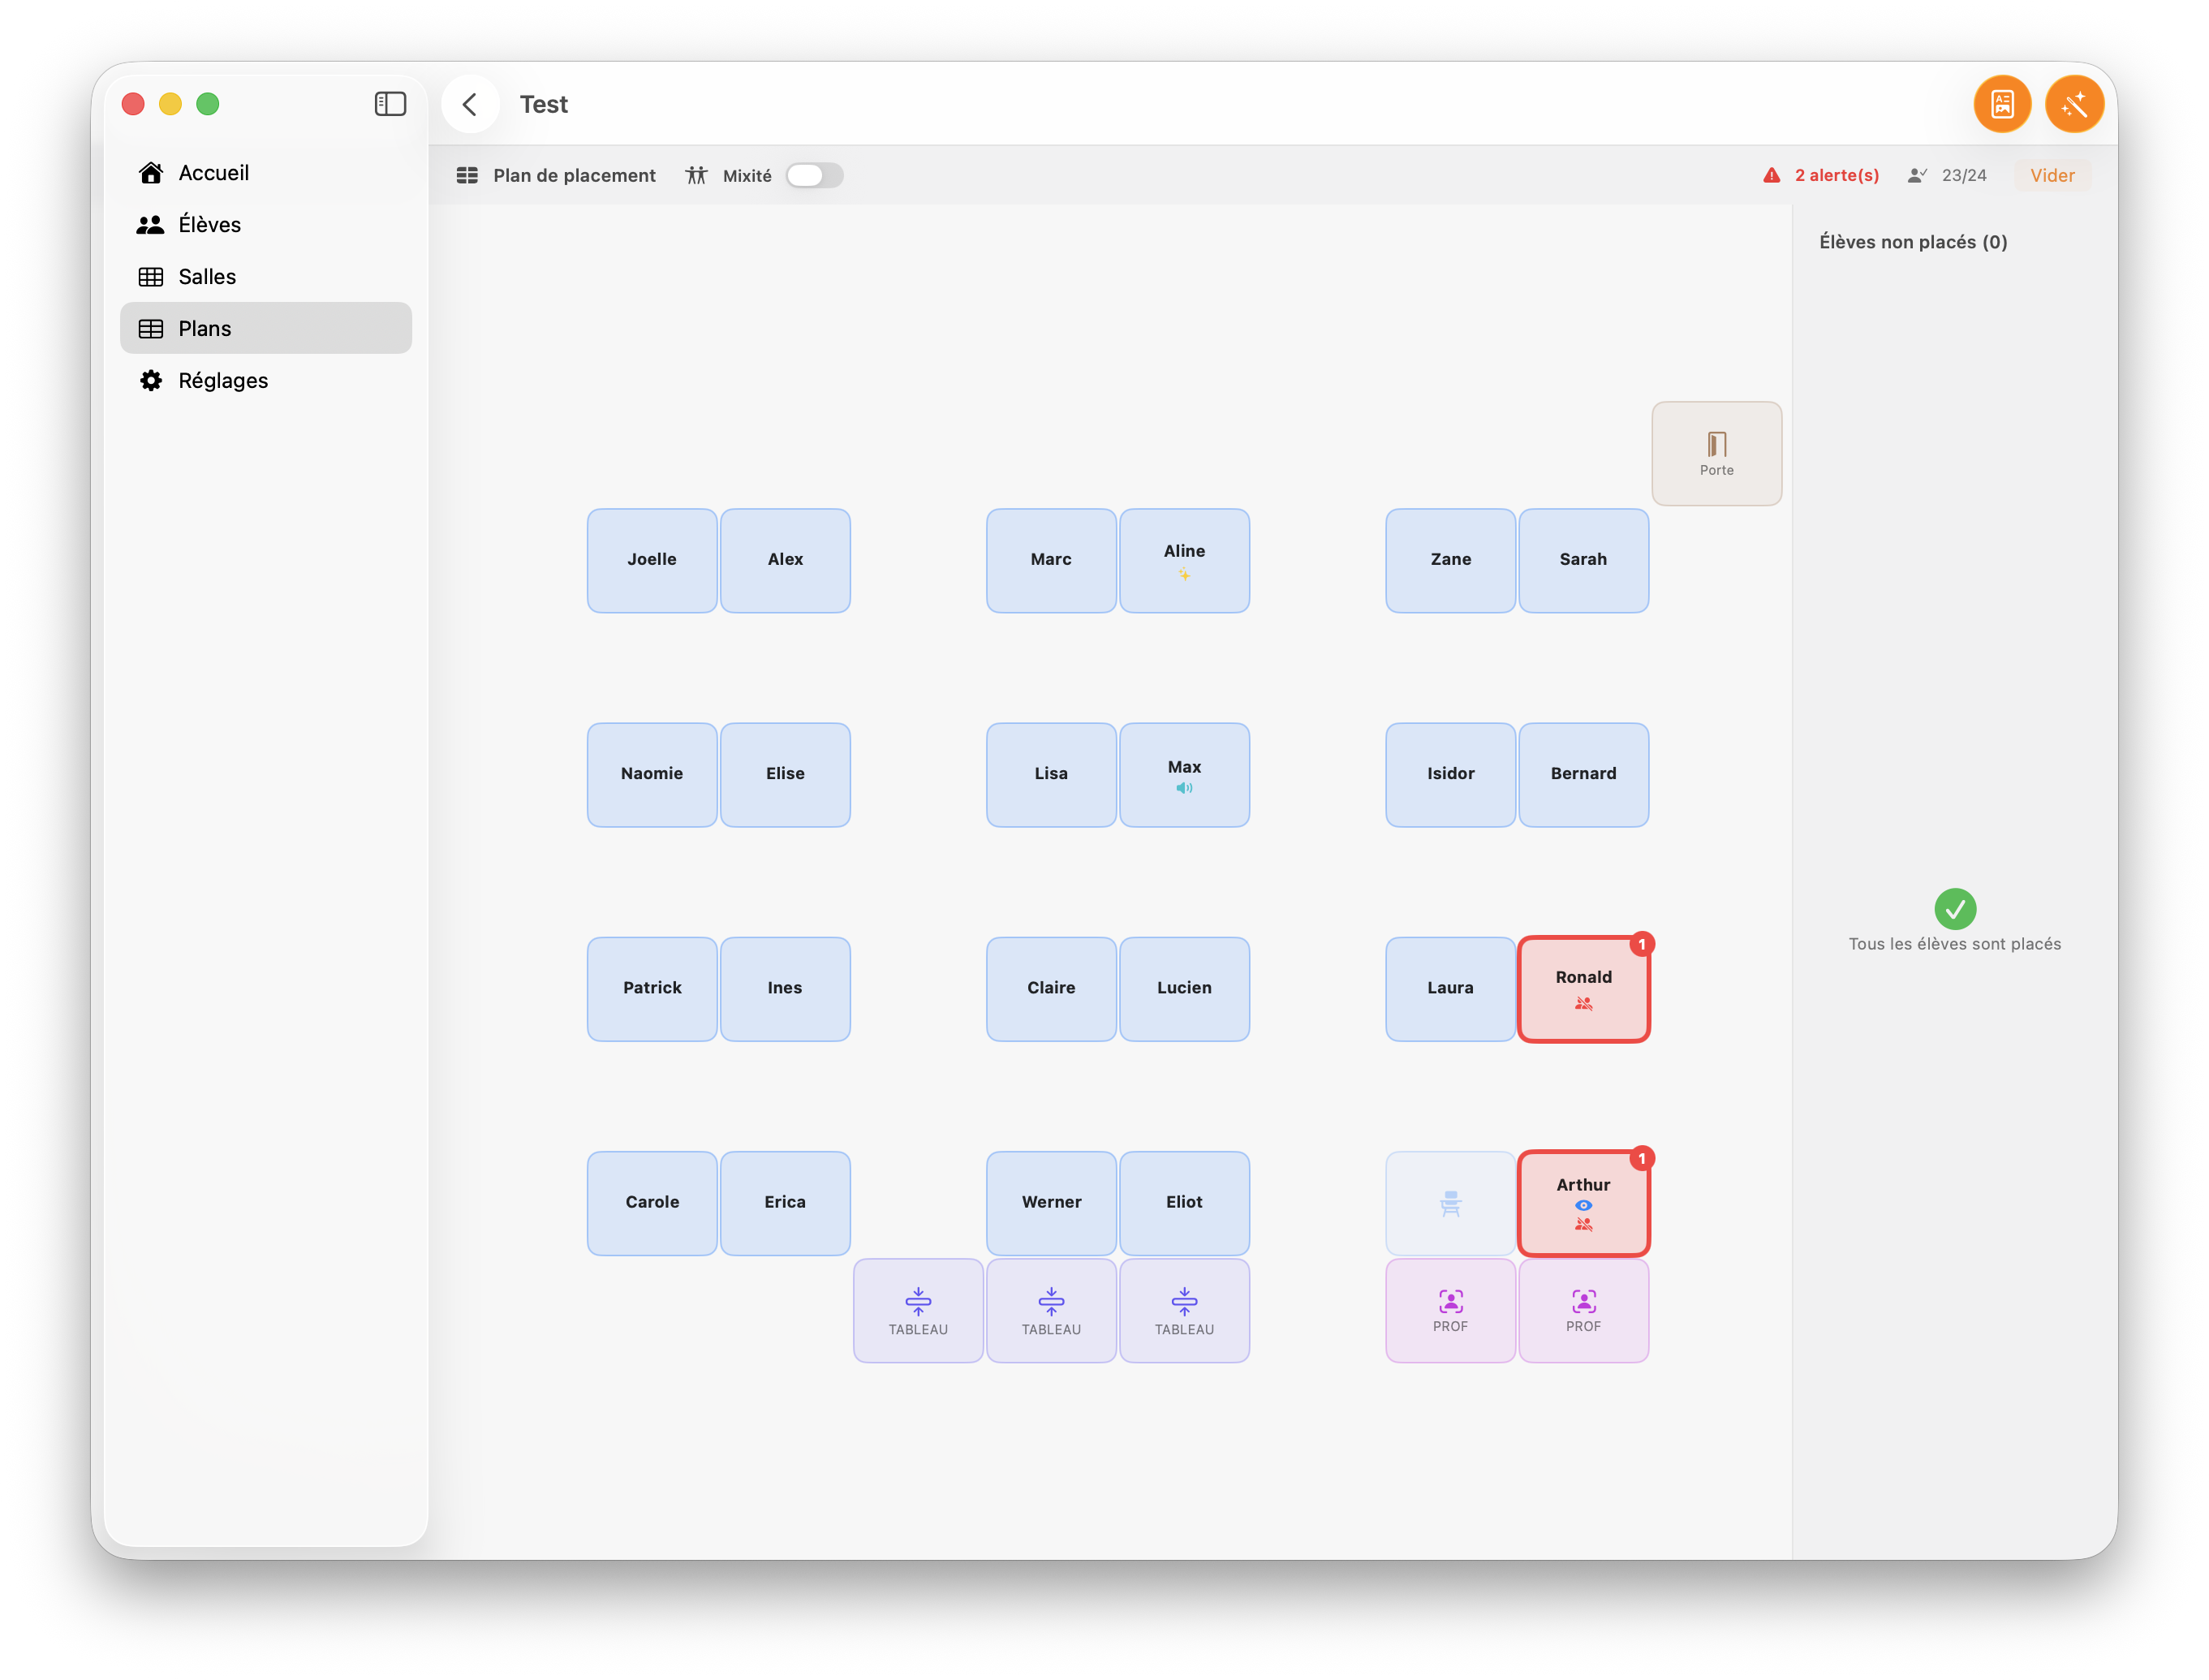Click the Mixité label text
Viewport: 2209px width, 1680px height.
pos(747,175)
